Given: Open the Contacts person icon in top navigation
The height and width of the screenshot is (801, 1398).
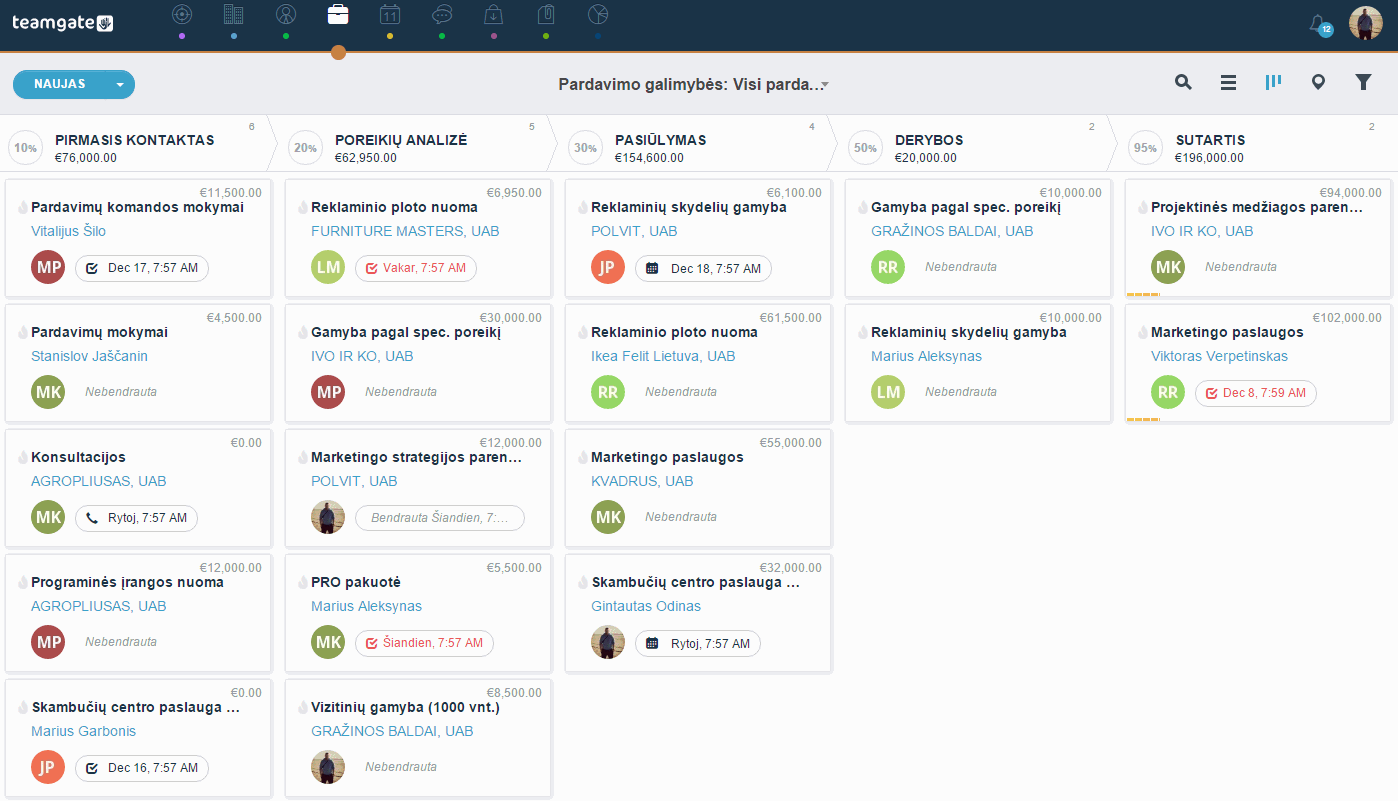Looking at the screenshot, I should click(x=286, y=14).
